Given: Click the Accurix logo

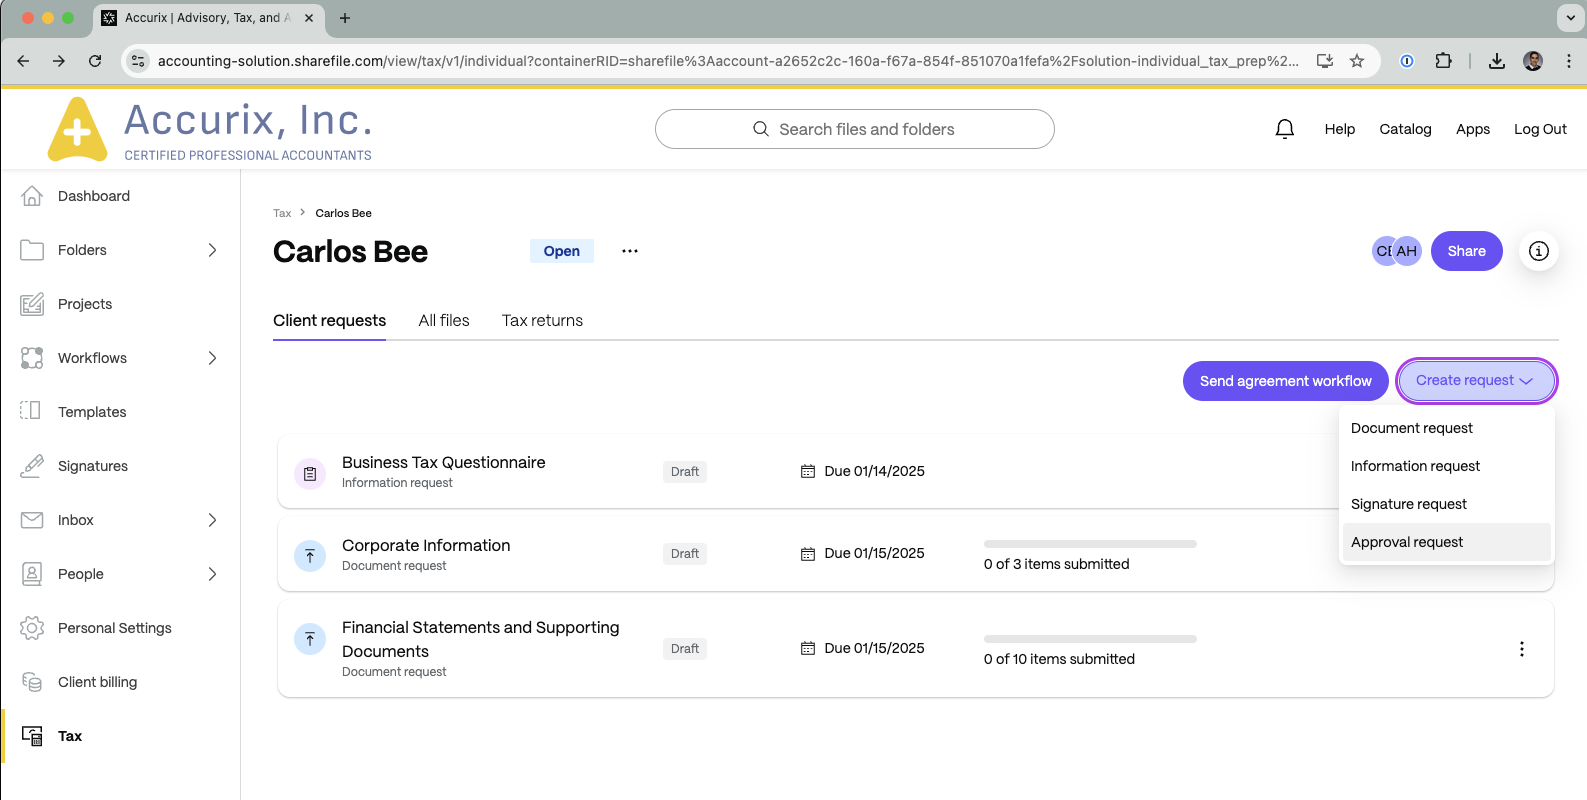Looking at the screenshot, I should tap(211, 130).
